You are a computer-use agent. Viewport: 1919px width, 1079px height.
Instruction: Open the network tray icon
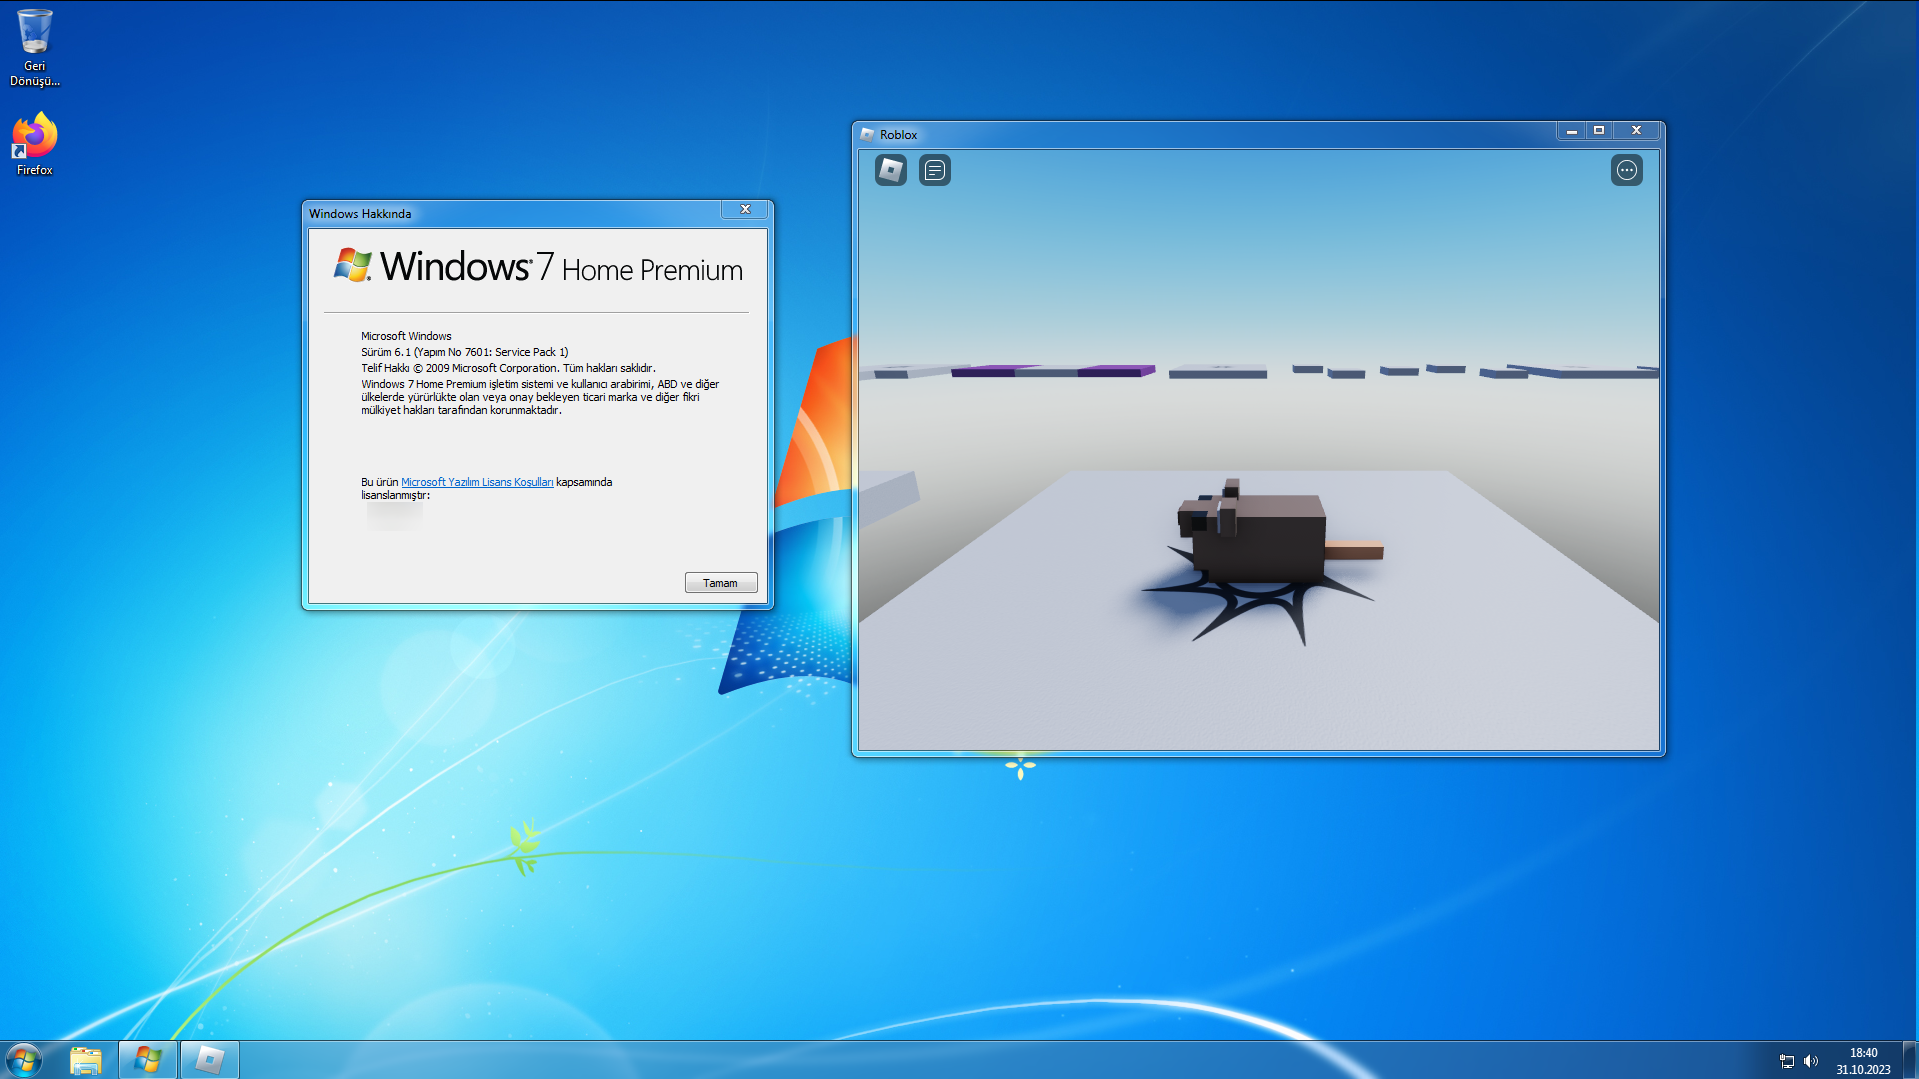pos(1787,1061)
